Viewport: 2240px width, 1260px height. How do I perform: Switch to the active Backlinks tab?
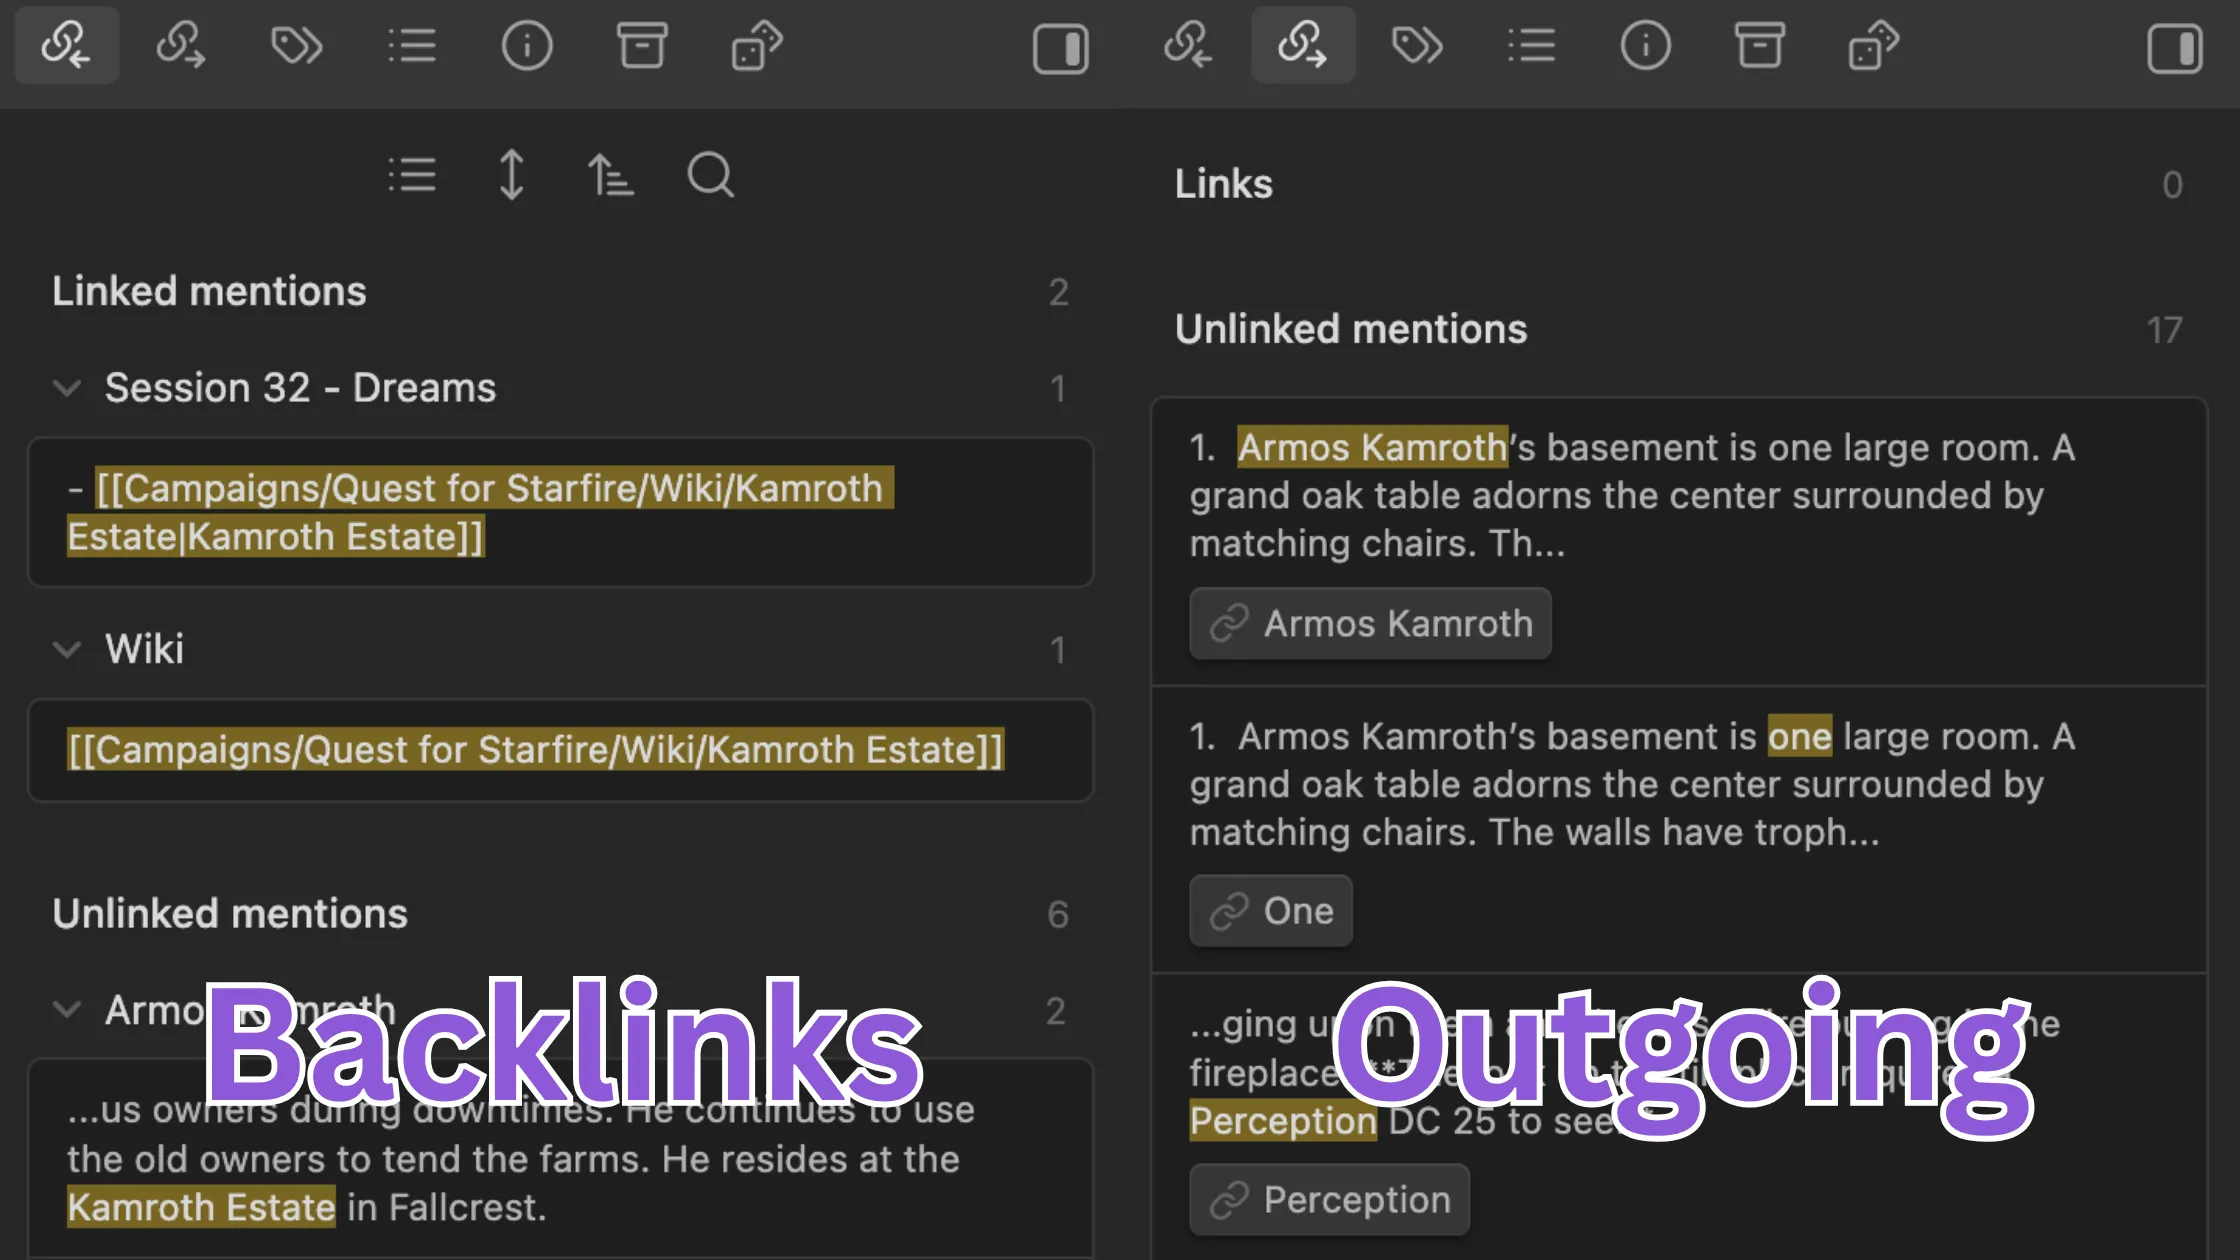(66, 45)
